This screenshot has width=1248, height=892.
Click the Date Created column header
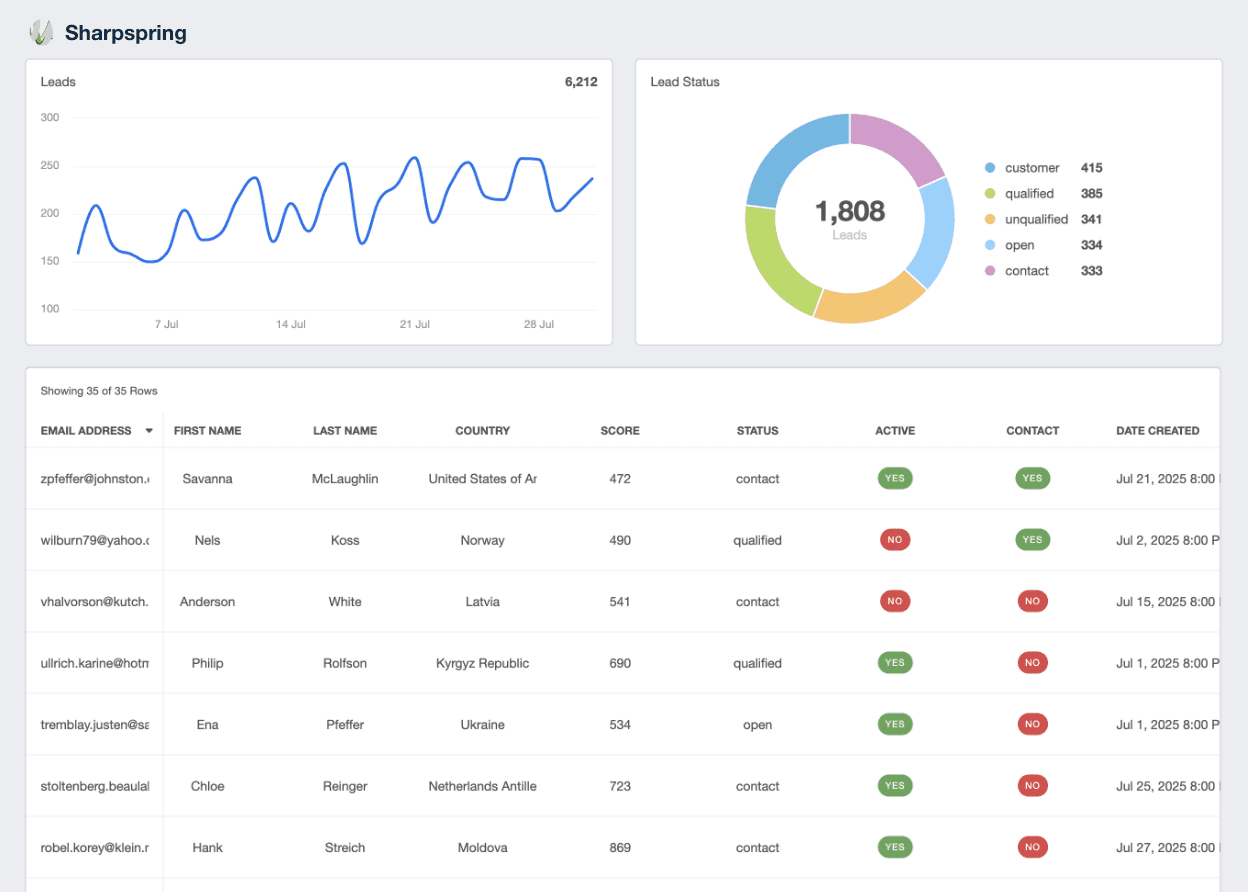pos(1157,430)
